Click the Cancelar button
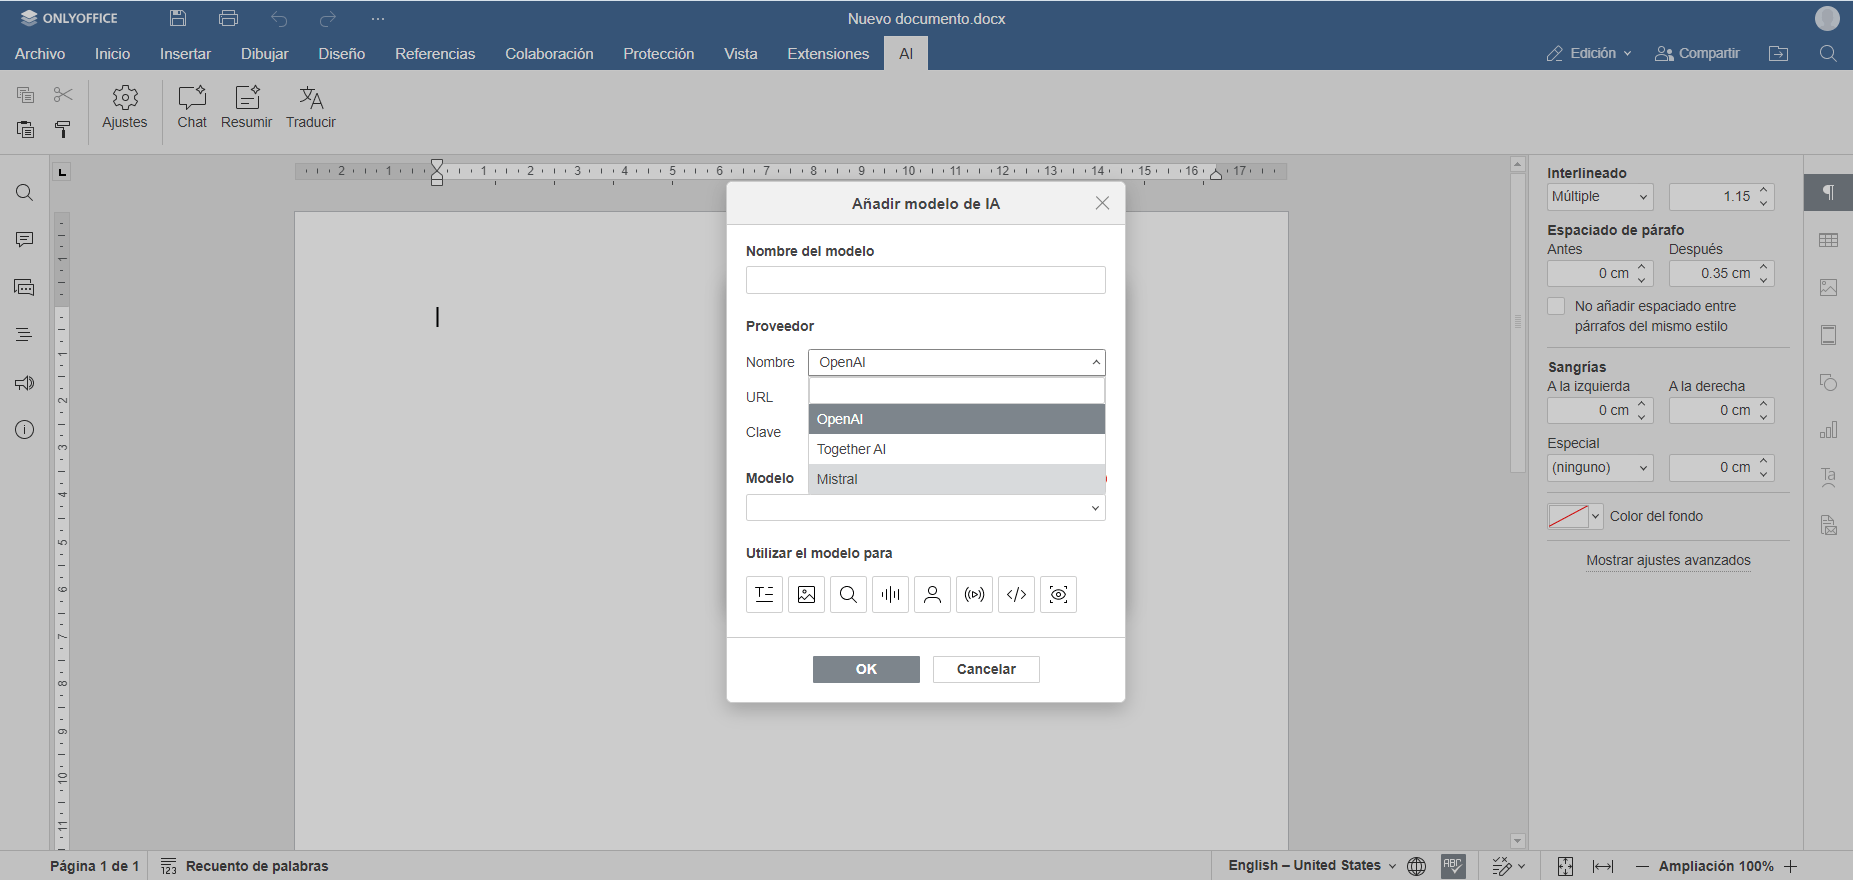The width and height of the screenshot is (1853, 880). (x=986, y=669)
